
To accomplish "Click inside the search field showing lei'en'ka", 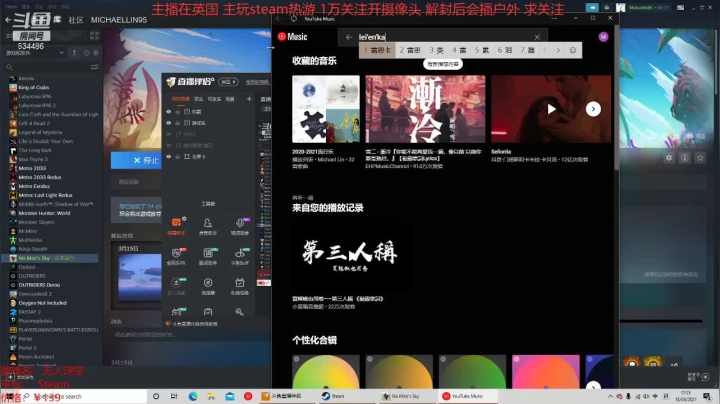I will coord(443,37).
